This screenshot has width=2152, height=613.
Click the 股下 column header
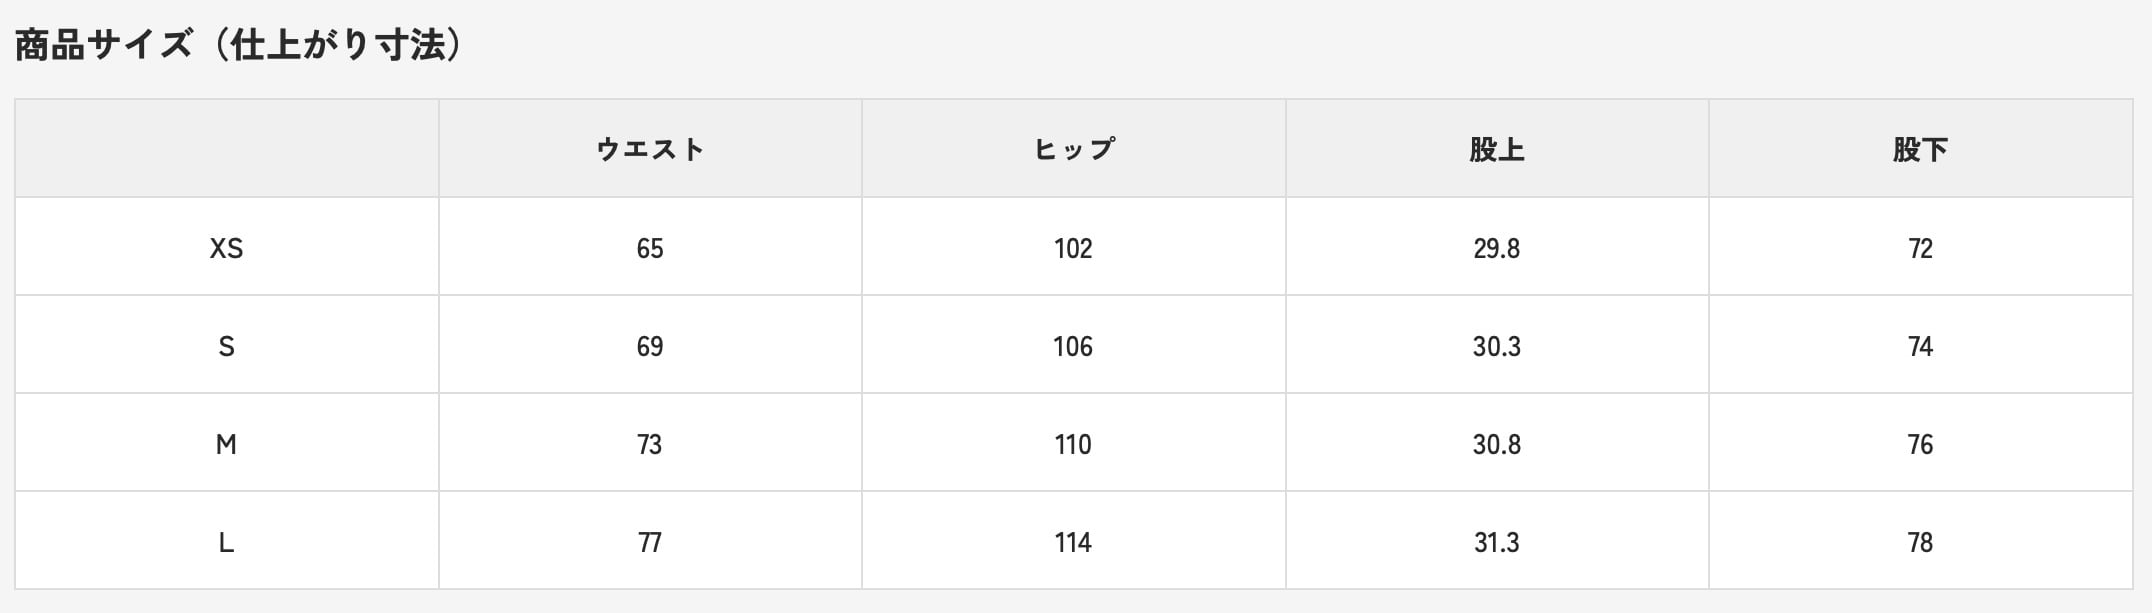click(1920, 149)
